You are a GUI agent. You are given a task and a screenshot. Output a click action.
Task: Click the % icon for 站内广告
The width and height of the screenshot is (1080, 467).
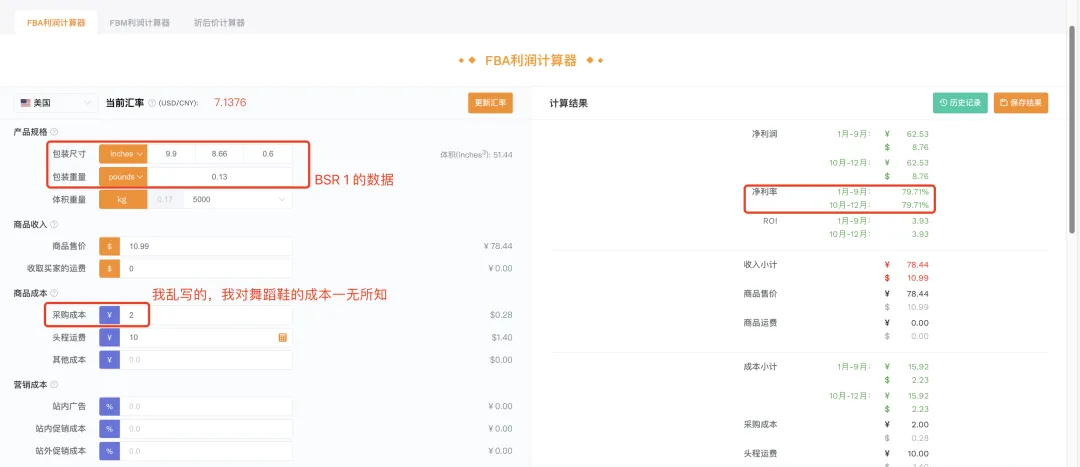point(110,406)
